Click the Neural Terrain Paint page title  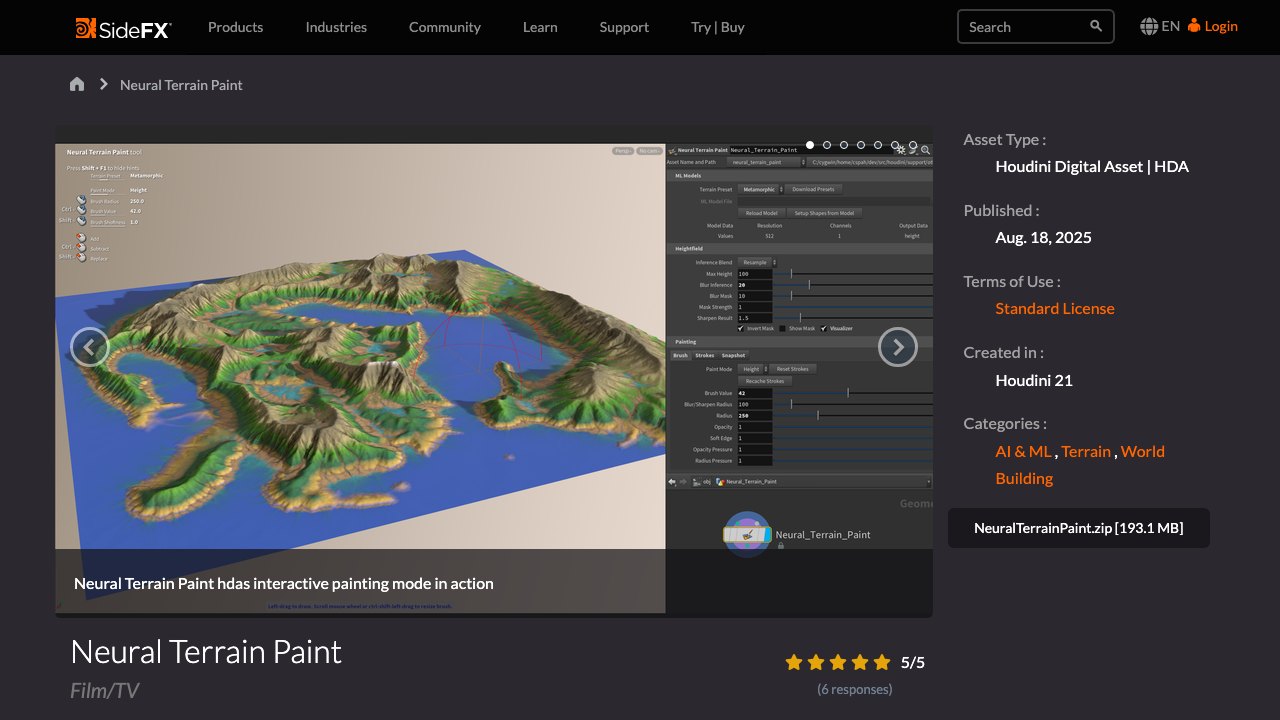click(x=206, y=652)
